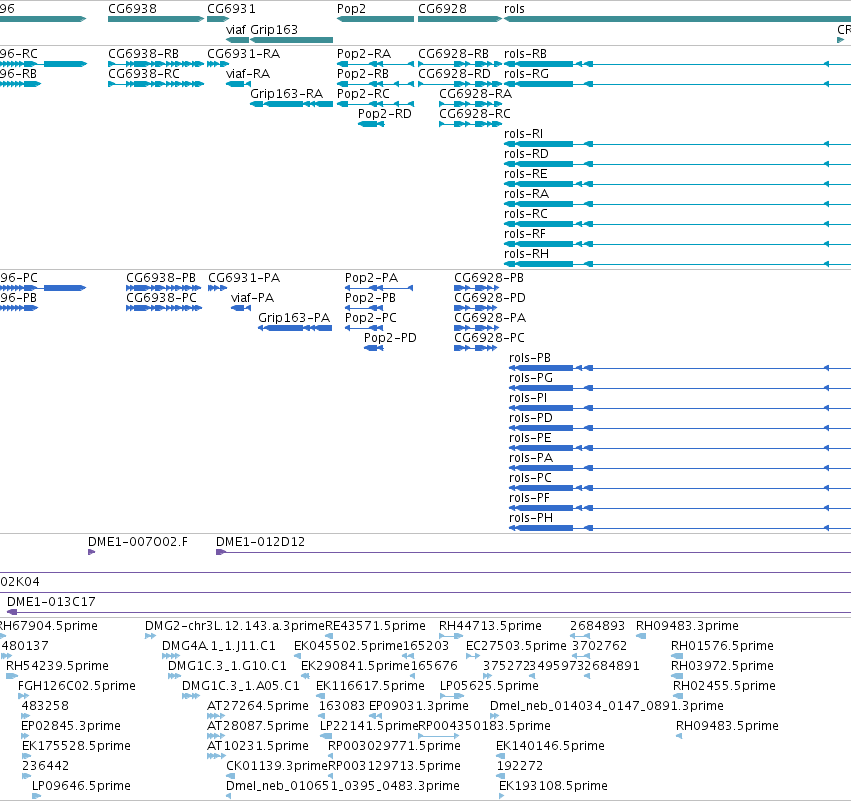Select the CG6931 gene label

[231, 9]
